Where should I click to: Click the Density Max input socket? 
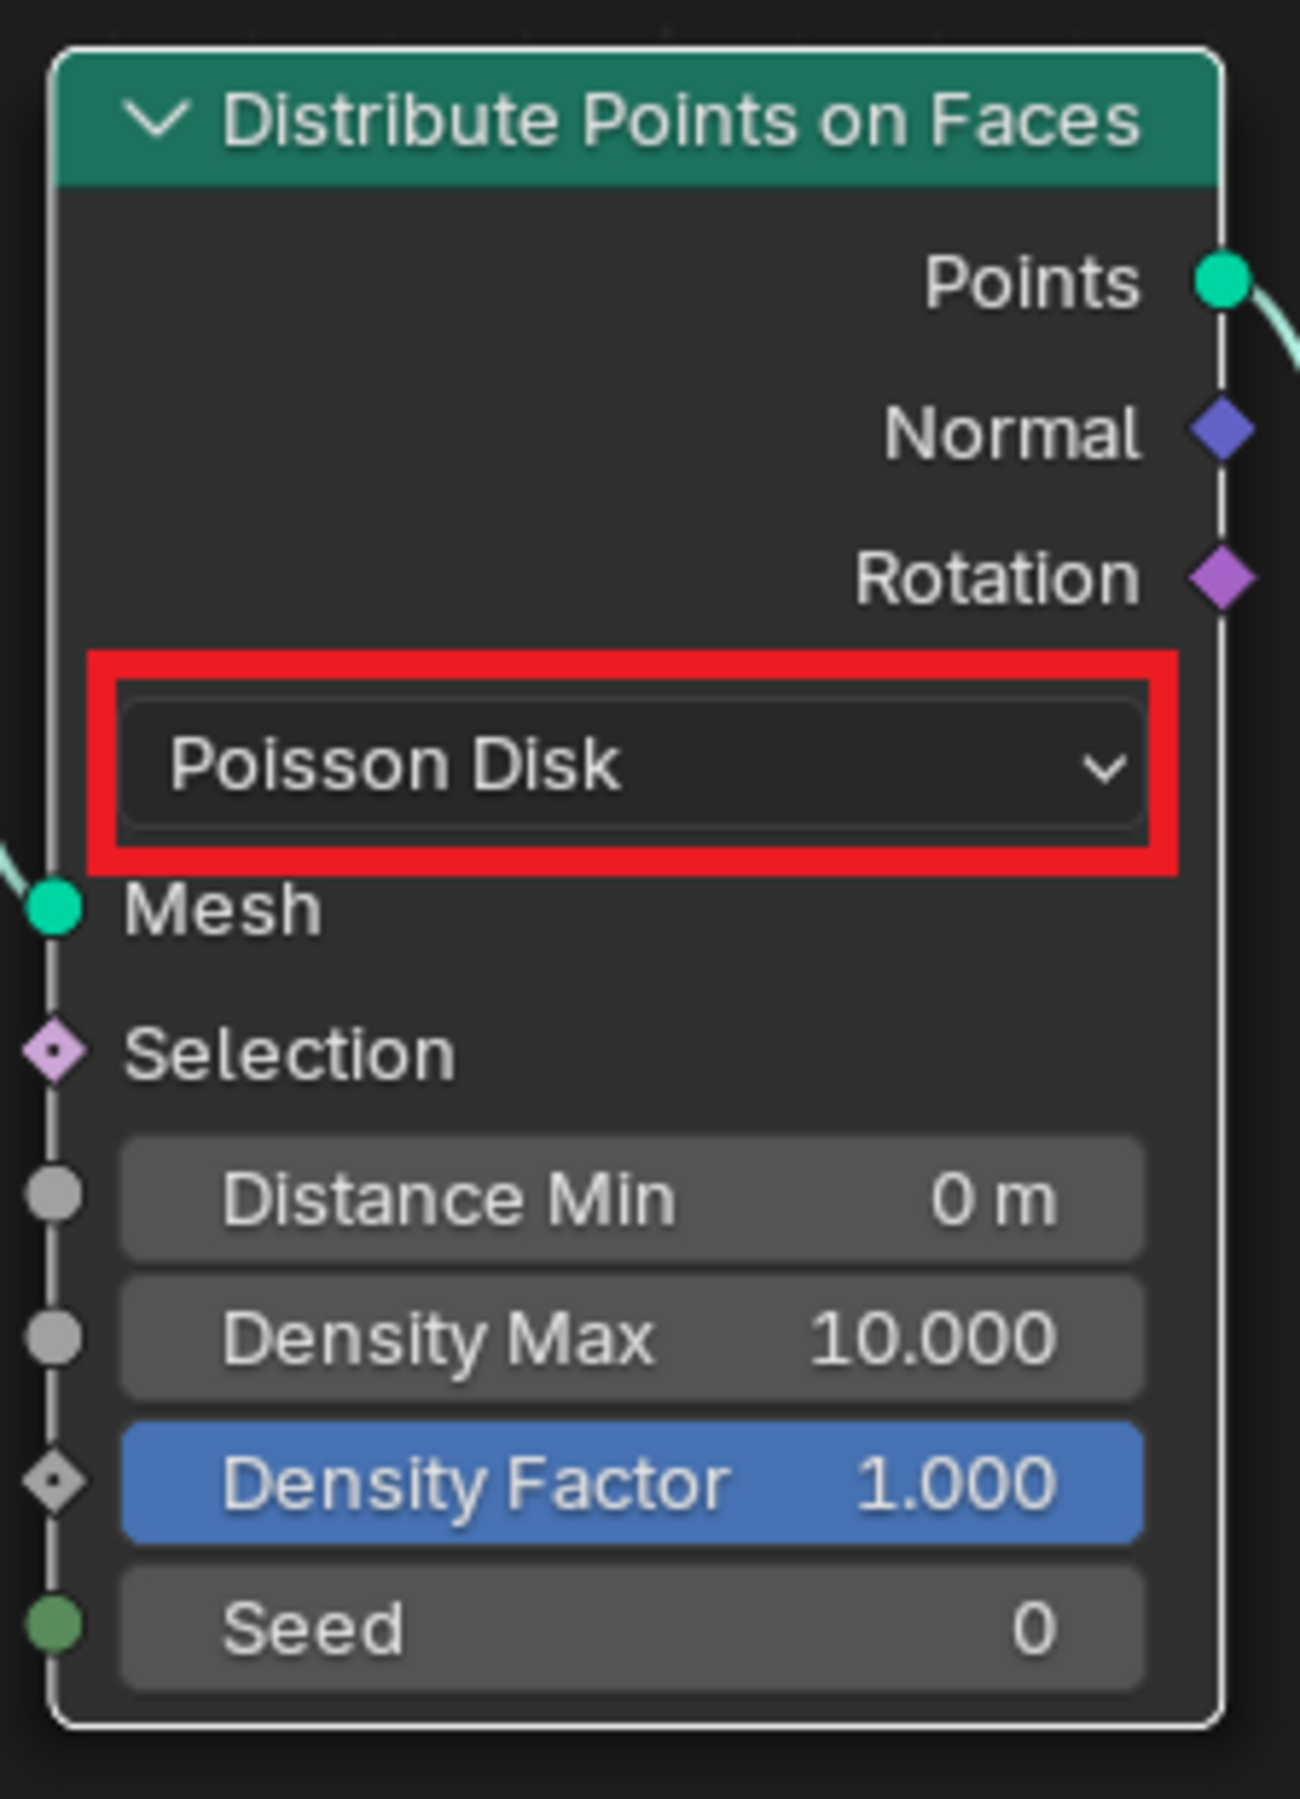54,1337
